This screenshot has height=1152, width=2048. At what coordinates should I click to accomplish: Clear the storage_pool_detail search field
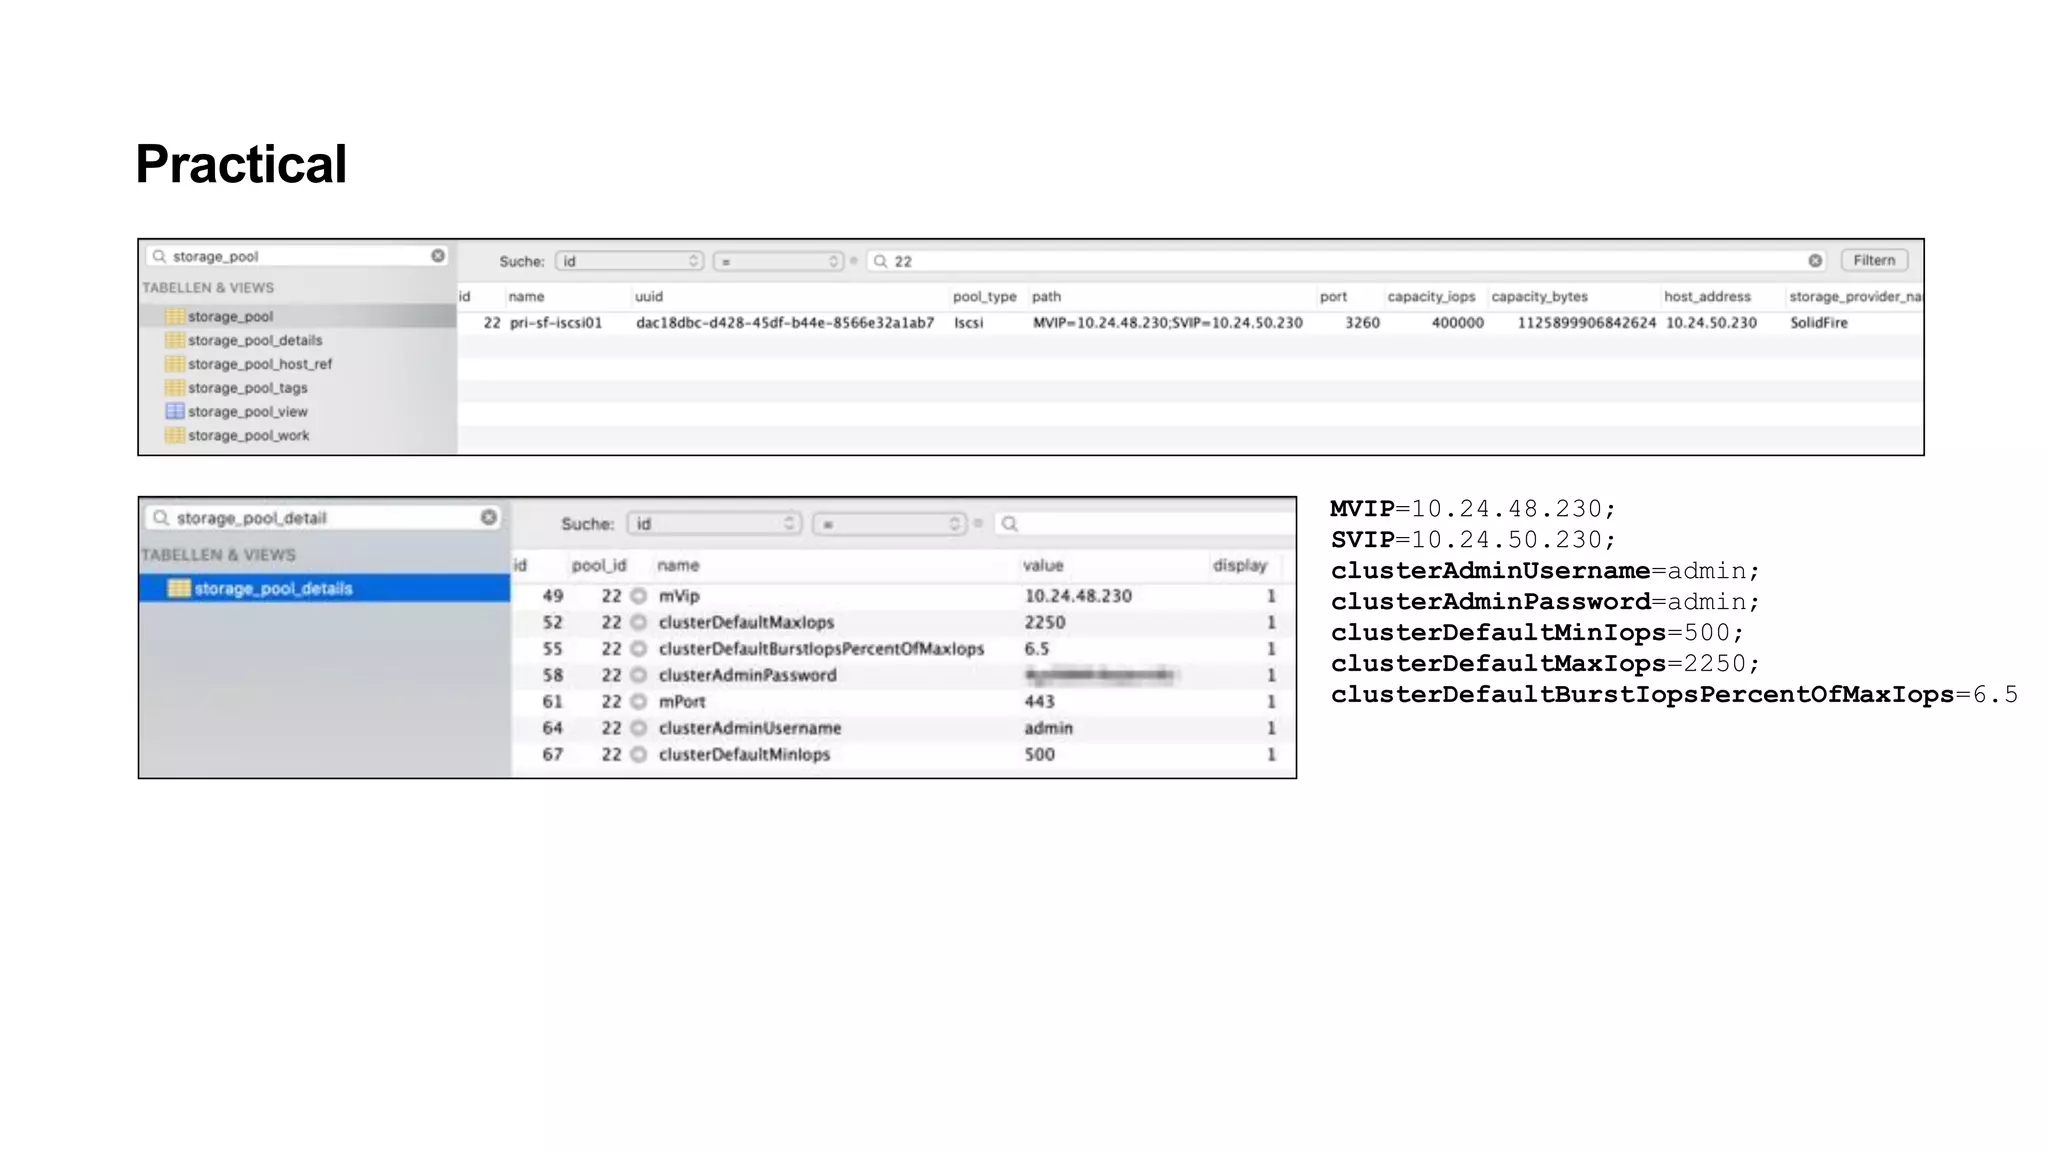point(488,517)
